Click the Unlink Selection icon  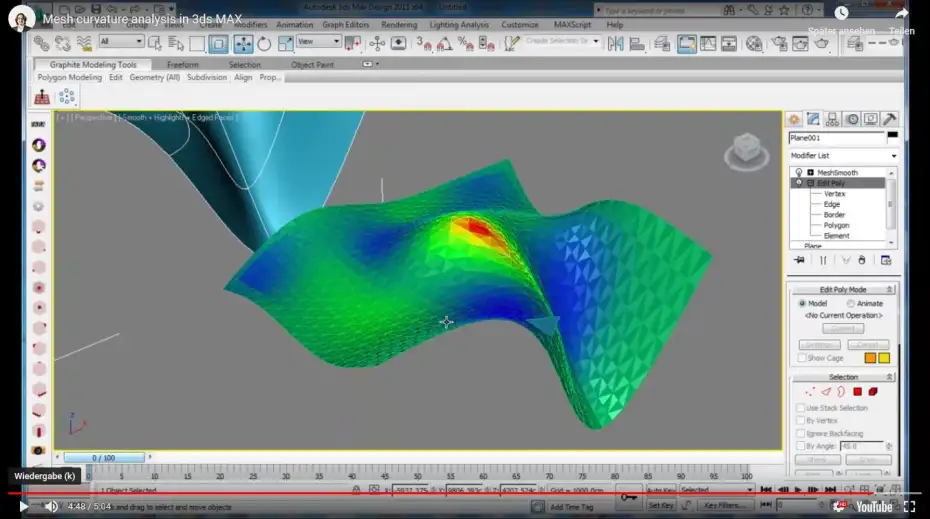63,43
